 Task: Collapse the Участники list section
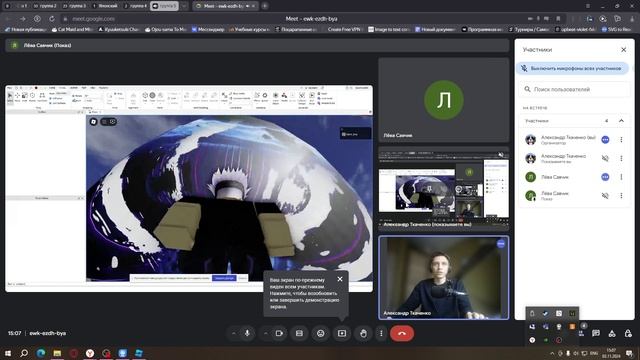pyautogui.click(x=621, y=120)
